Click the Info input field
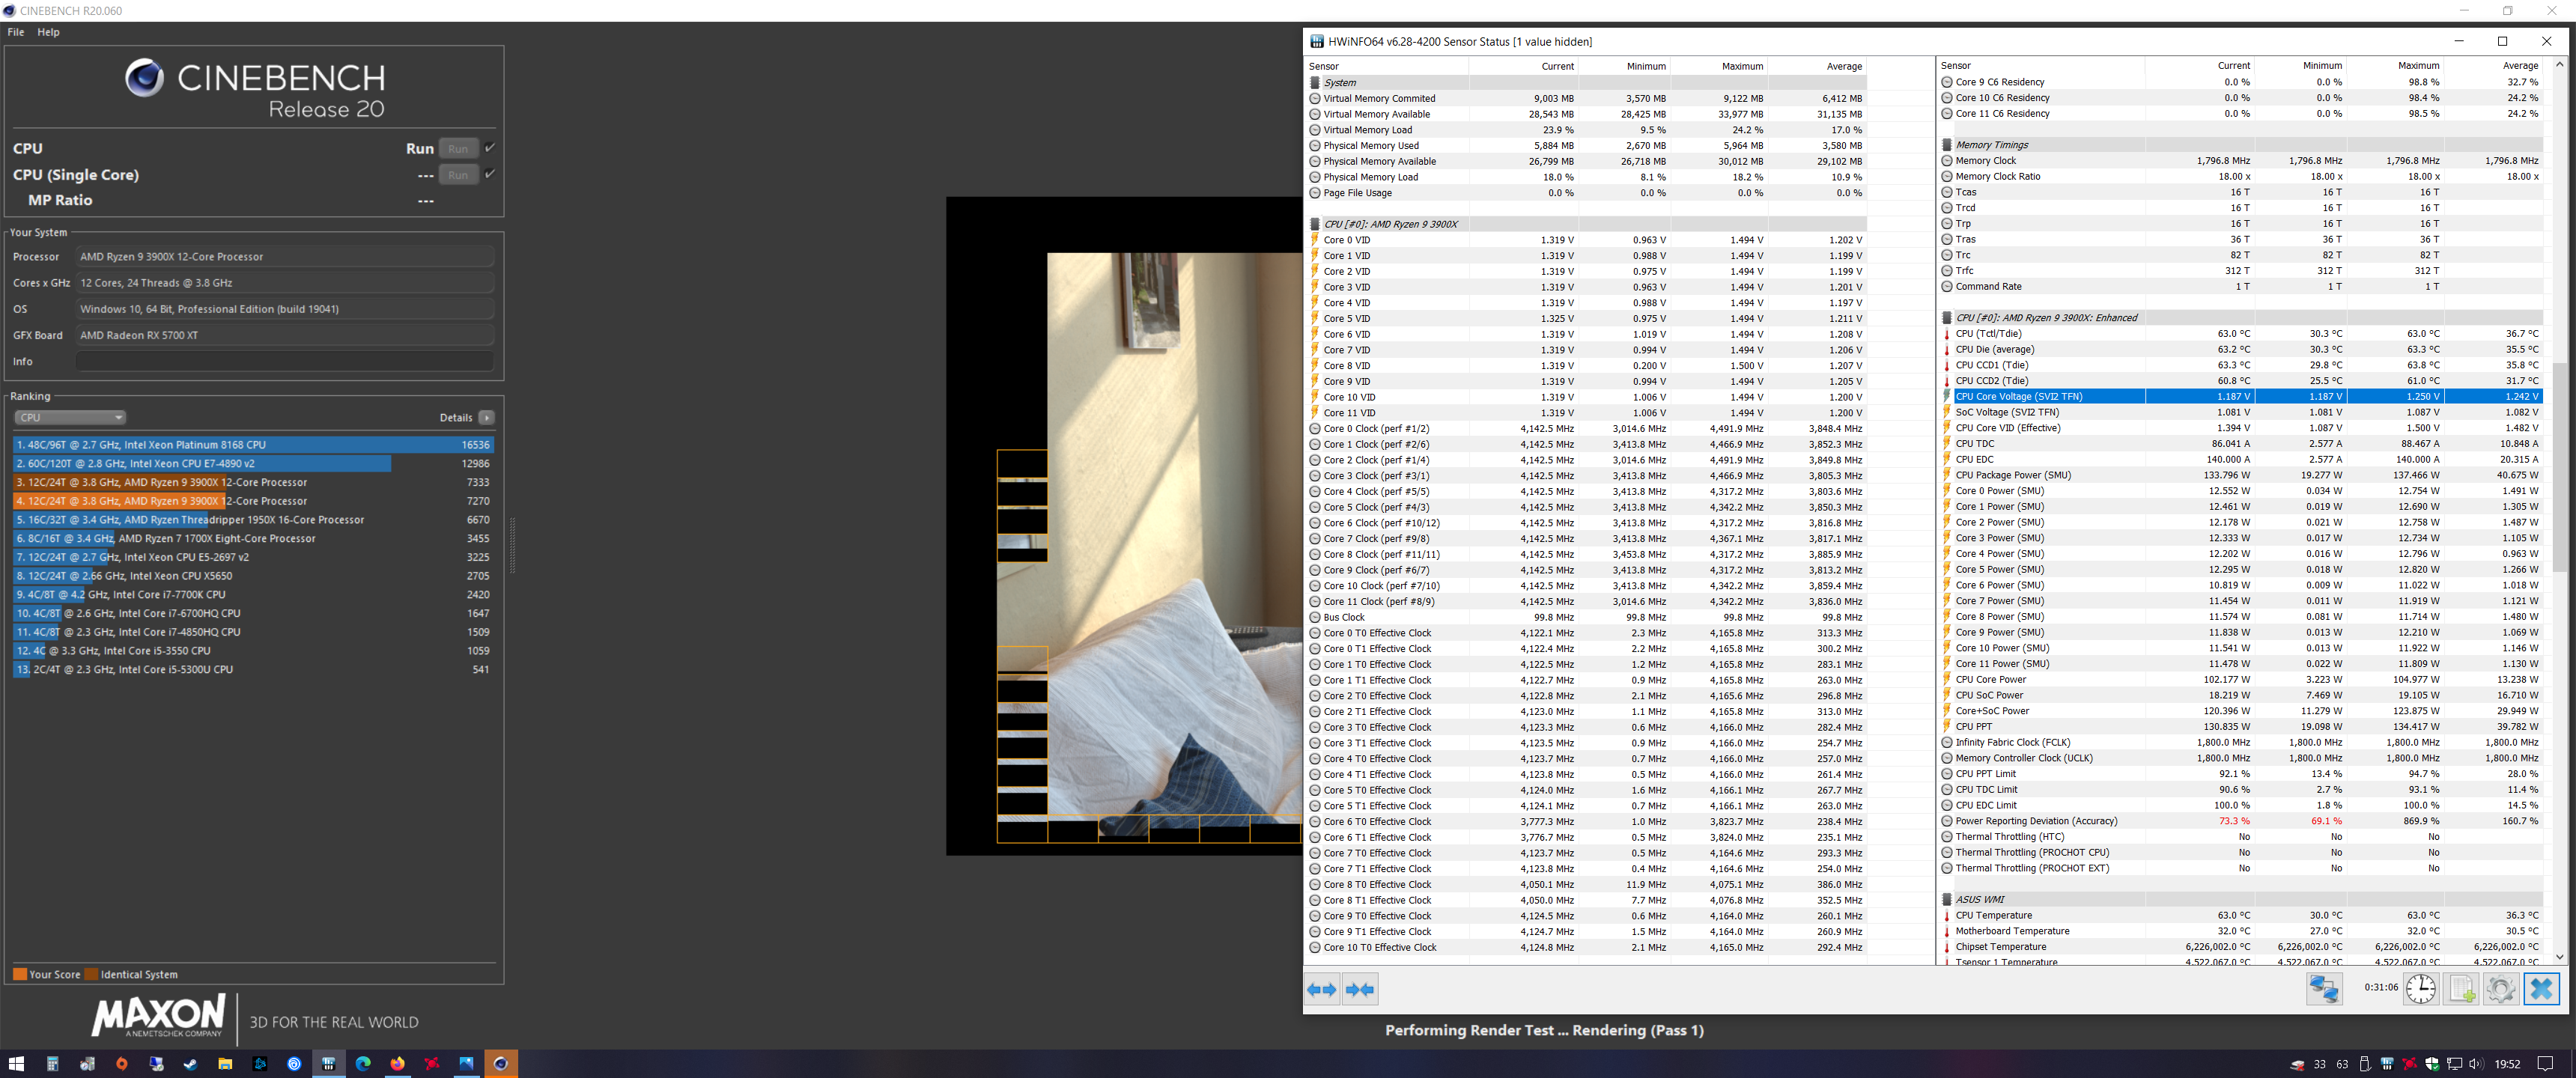 (285, 362)
